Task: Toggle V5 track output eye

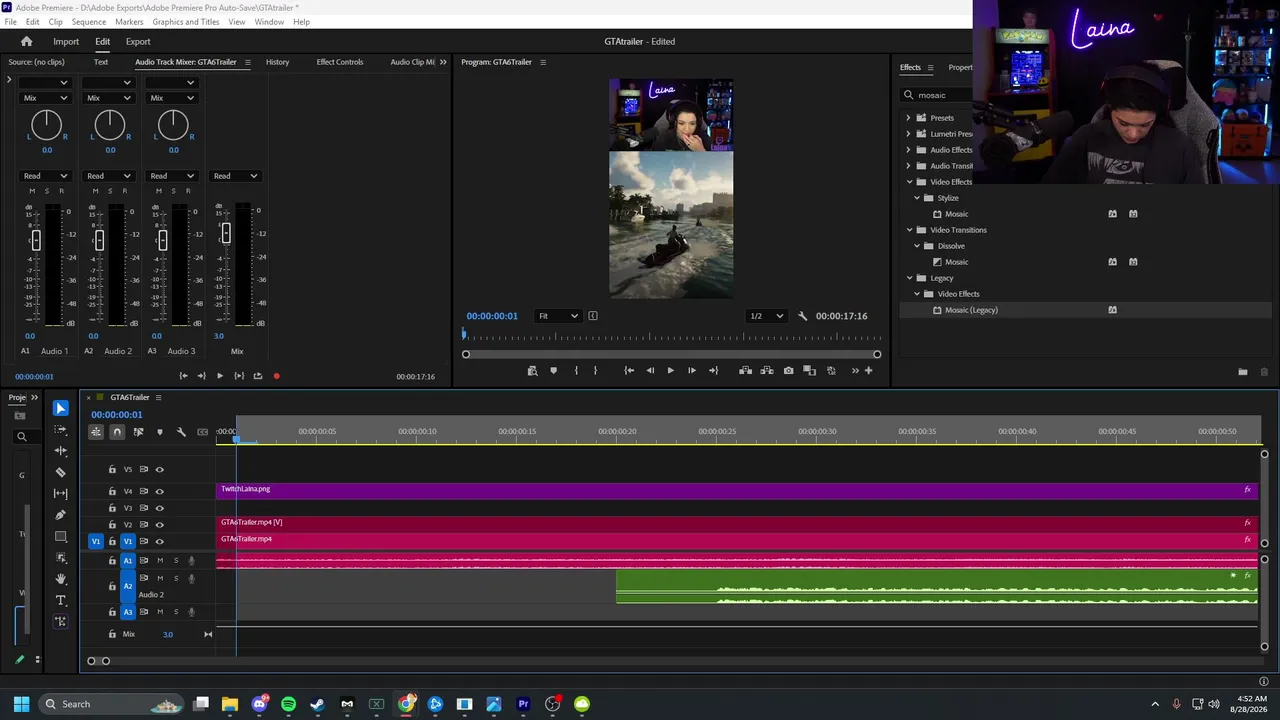Action: [x=159, y=469]
